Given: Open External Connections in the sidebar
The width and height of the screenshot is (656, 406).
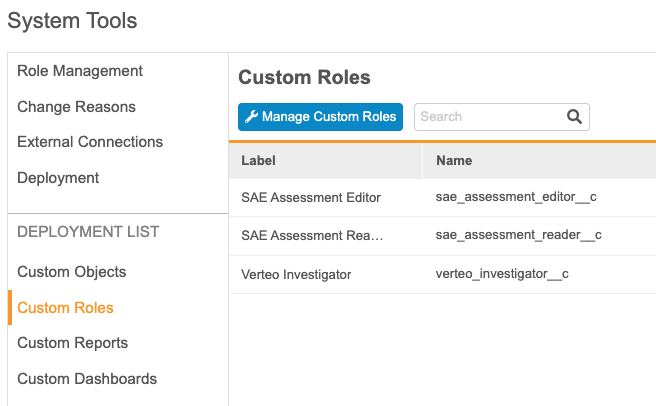Looking at the screenshot, I should click(90, 142).
